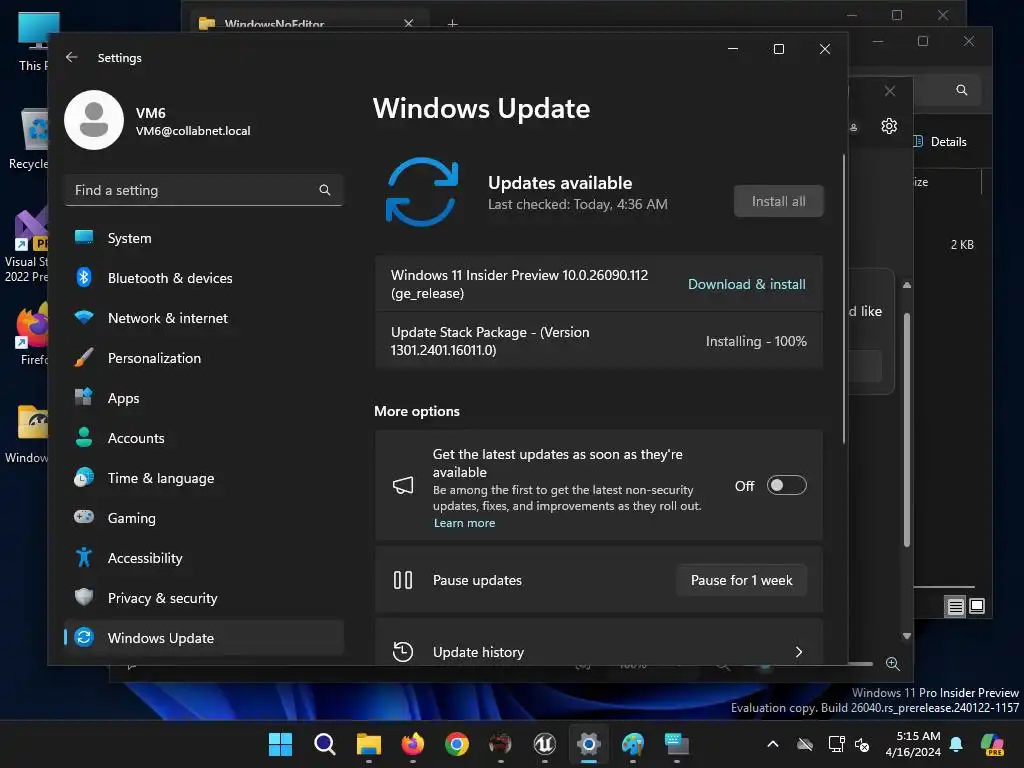1024x768 pixels.
Task: Click the Network wifi icon in sidebar
Action: coord(84,318)
